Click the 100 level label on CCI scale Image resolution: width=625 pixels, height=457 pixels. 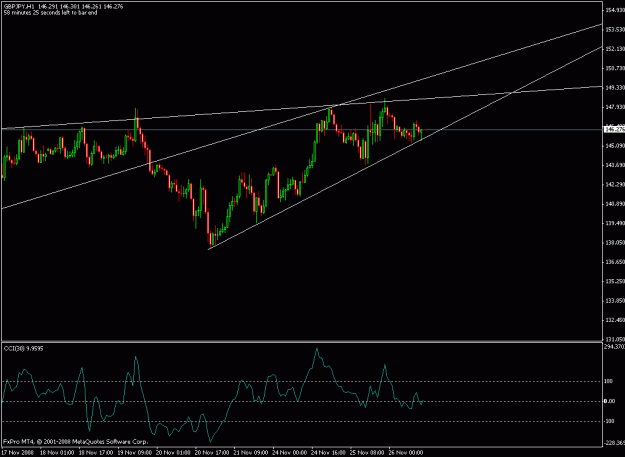[x=609, y=382]
